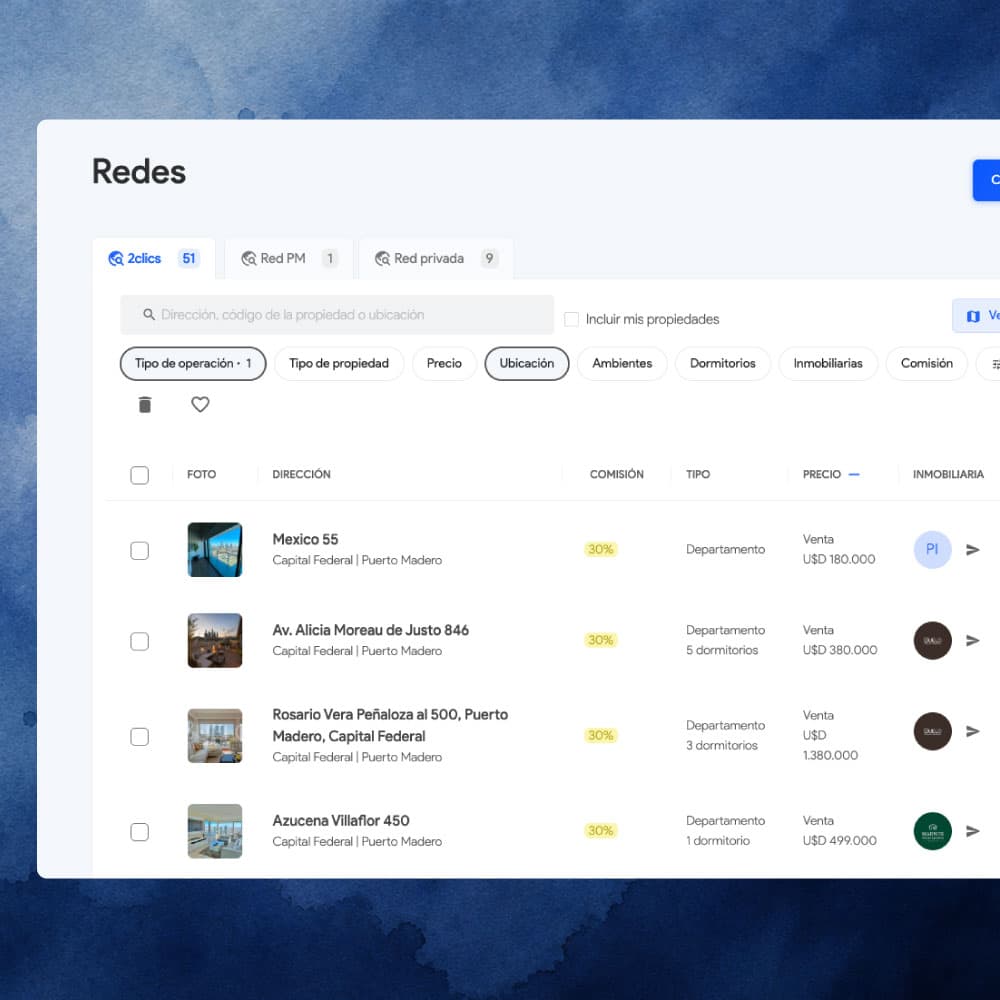Click the green agency logo for Azucena Villaflor
The width and height of the screenshot is (1000, 1000).
932,830
